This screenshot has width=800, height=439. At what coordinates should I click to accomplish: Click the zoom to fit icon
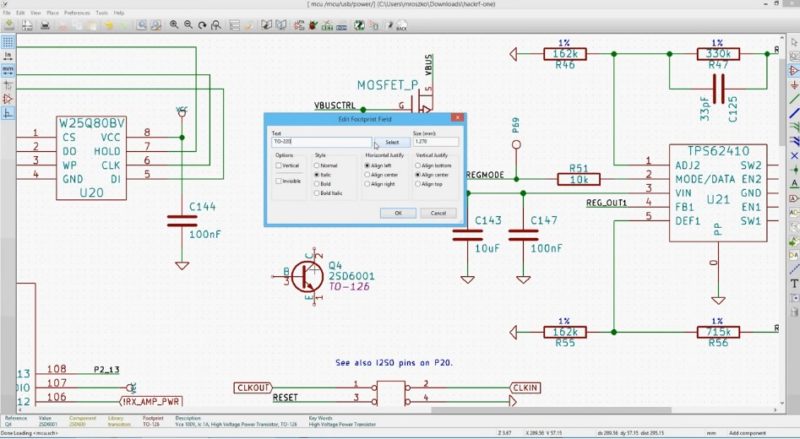point(216,25)
